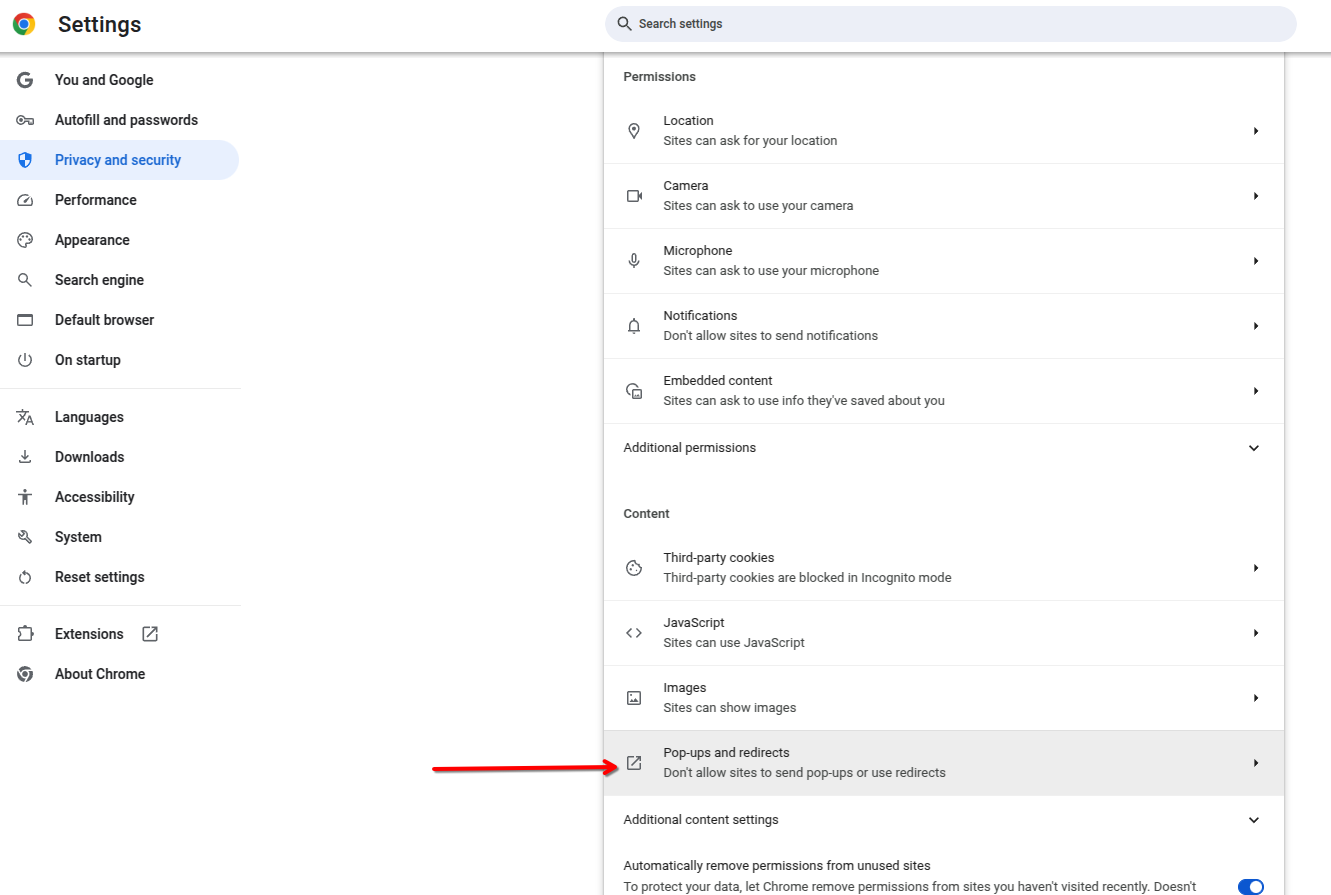
Task: Click the Third-party cookies icon
Action: [634, 567]
